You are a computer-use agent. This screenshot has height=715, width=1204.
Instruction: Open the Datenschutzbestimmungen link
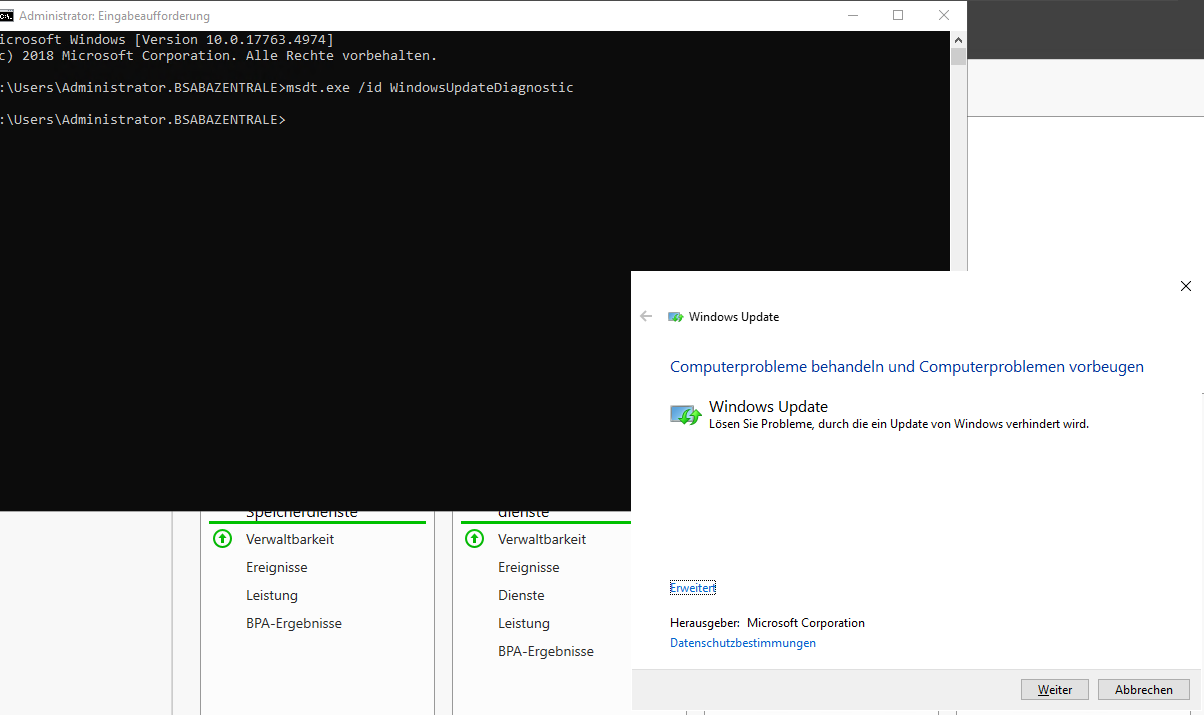coord(743,643)
